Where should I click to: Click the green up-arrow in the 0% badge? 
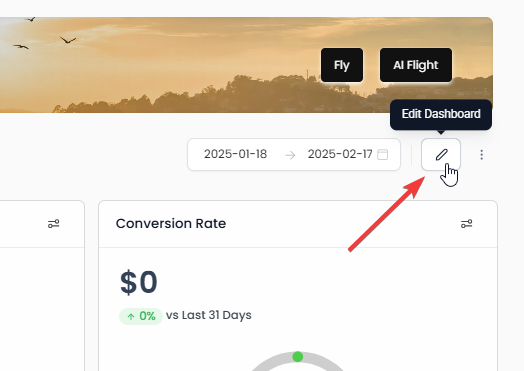point(131,316)
